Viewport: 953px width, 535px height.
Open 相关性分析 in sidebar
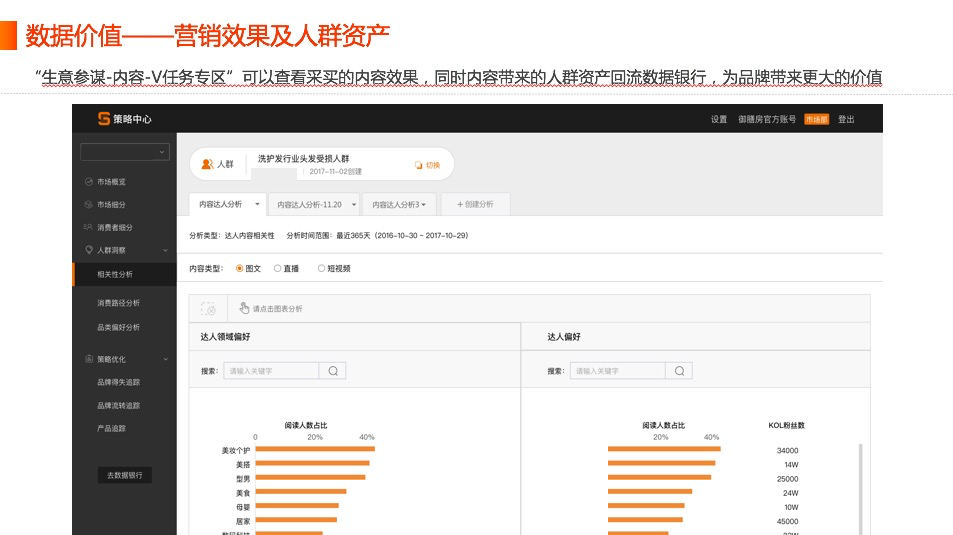pyautogui.click(x=115, y=274)
